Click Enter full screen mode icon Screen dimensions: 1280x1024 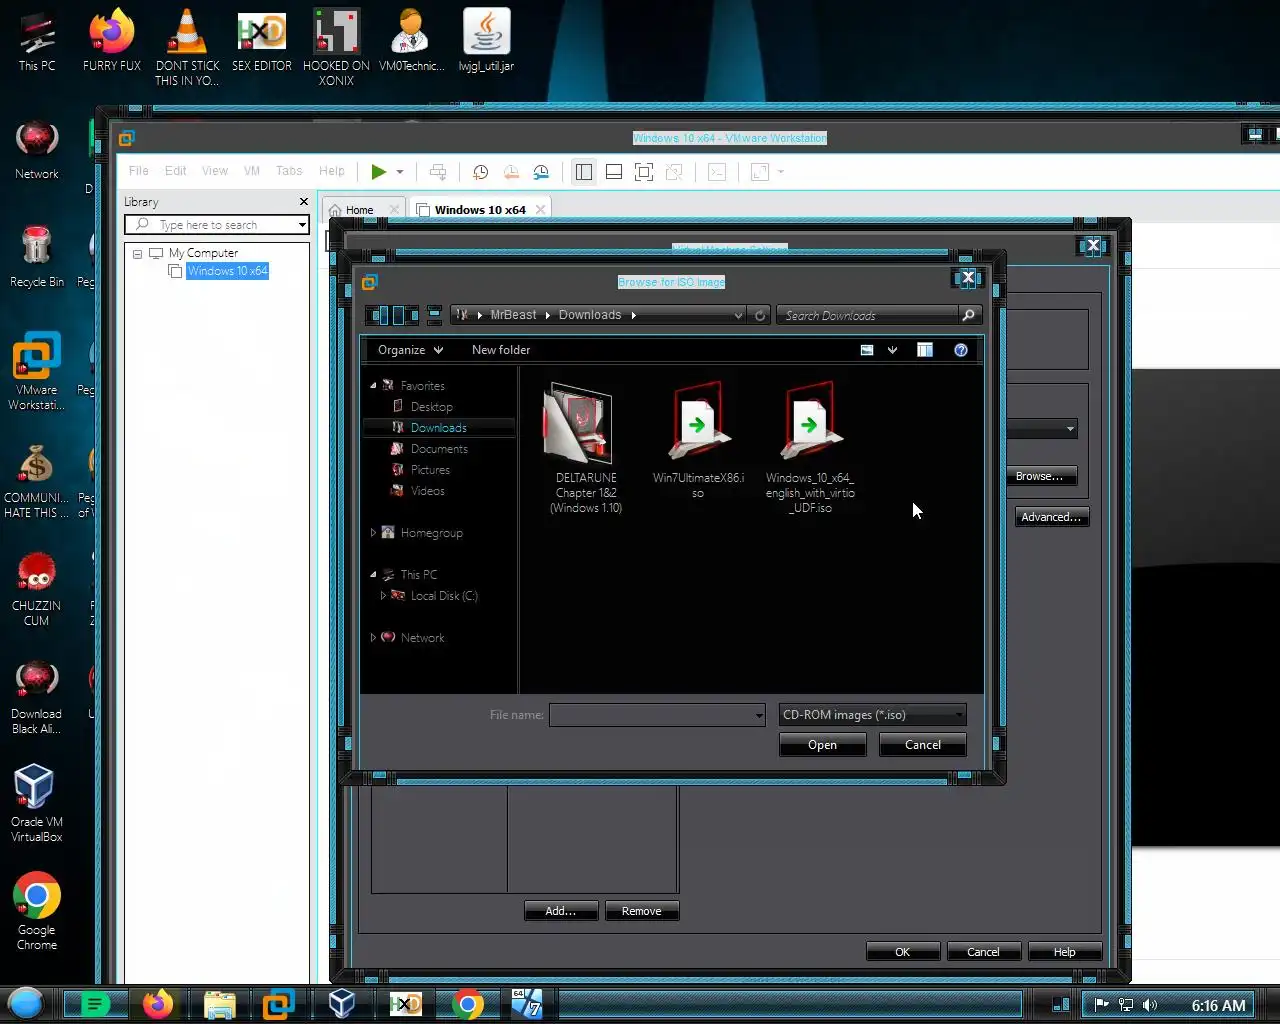tap(644, 172)
